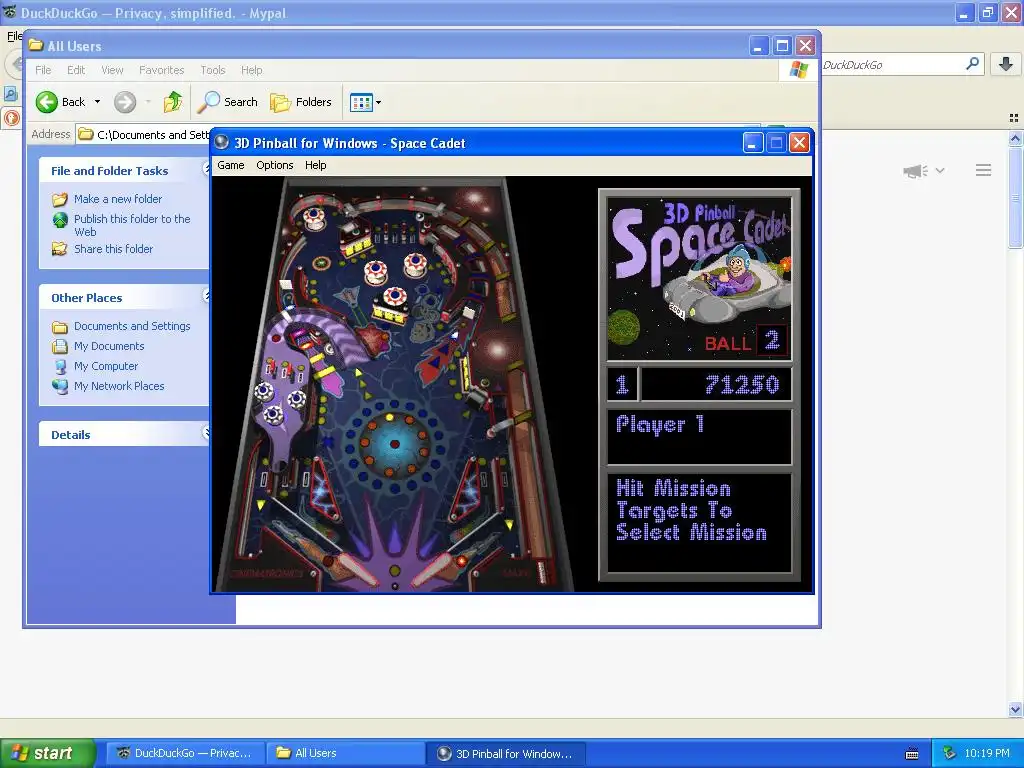The image size is (1024, 768).
Task: Collapse the Other Places panel
Action: point(206,296)
